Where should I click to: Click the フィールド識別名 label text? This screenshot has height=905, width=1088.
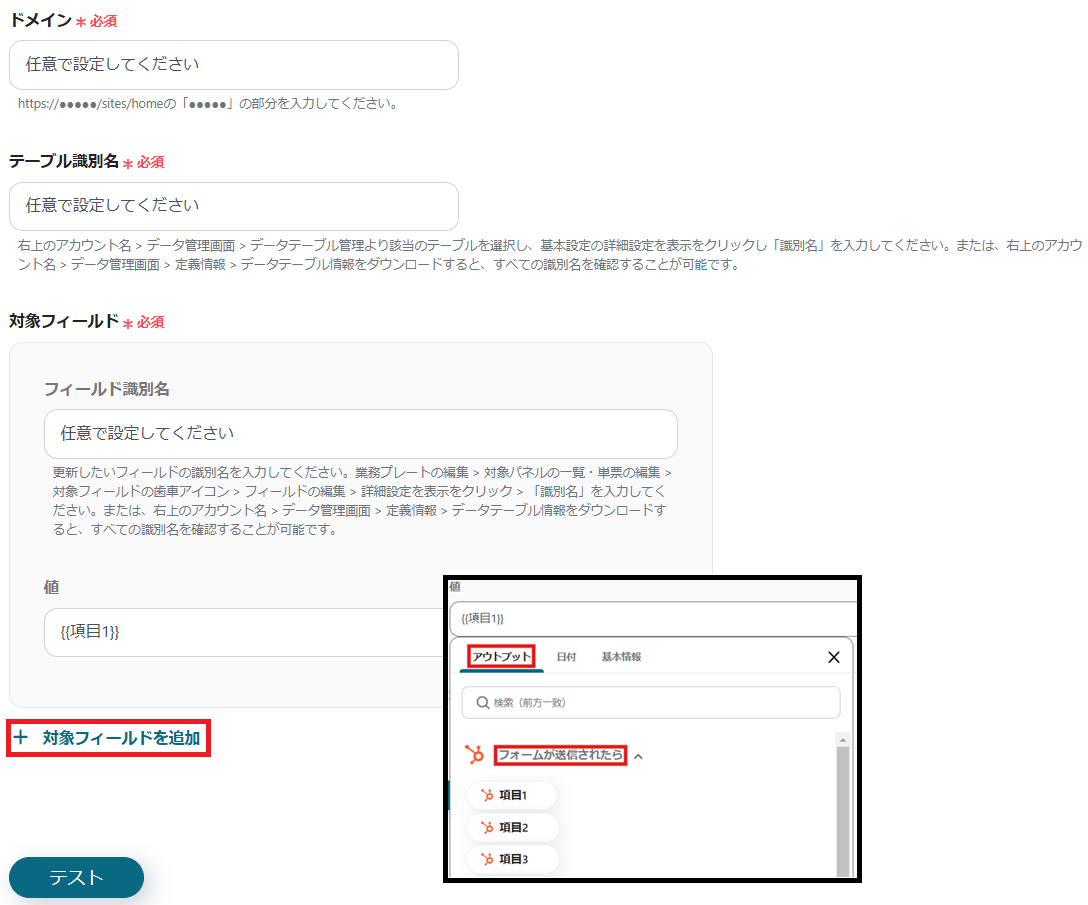pyautogui.click(x=107, y=389)
